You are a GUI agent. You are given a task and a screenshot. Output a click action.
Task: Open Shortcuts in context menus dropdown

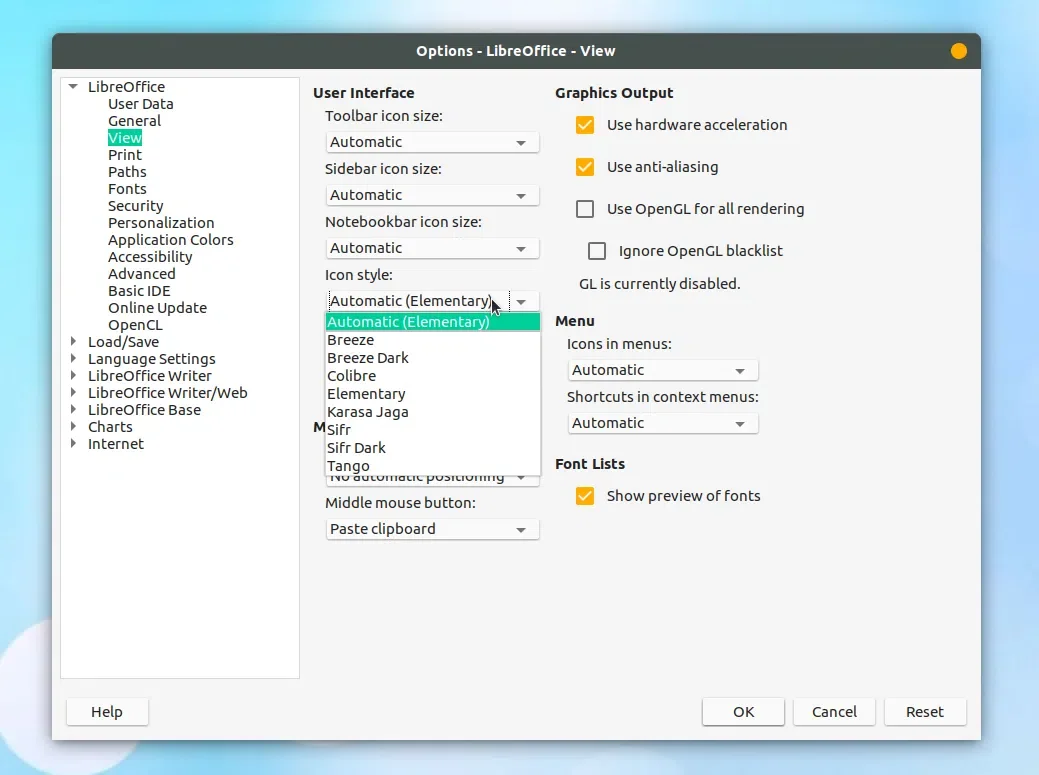[663, 423]
